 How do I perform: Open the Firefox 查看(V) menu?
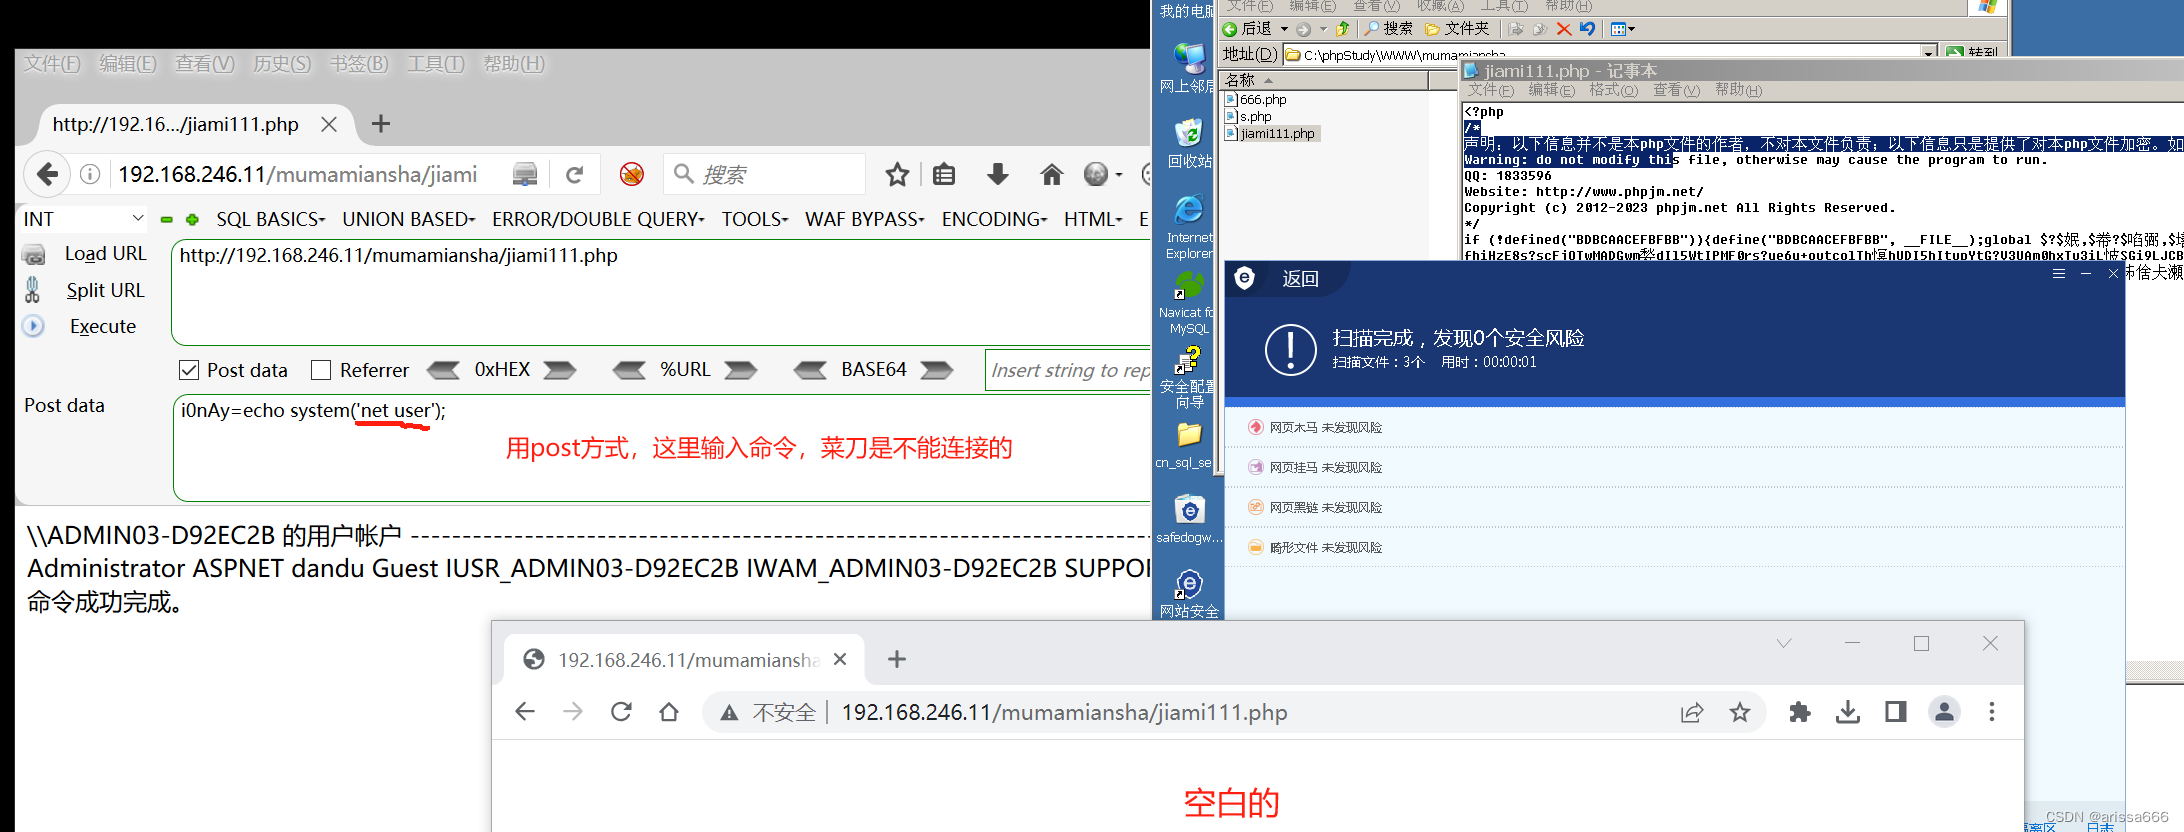[x=205, y=64]
